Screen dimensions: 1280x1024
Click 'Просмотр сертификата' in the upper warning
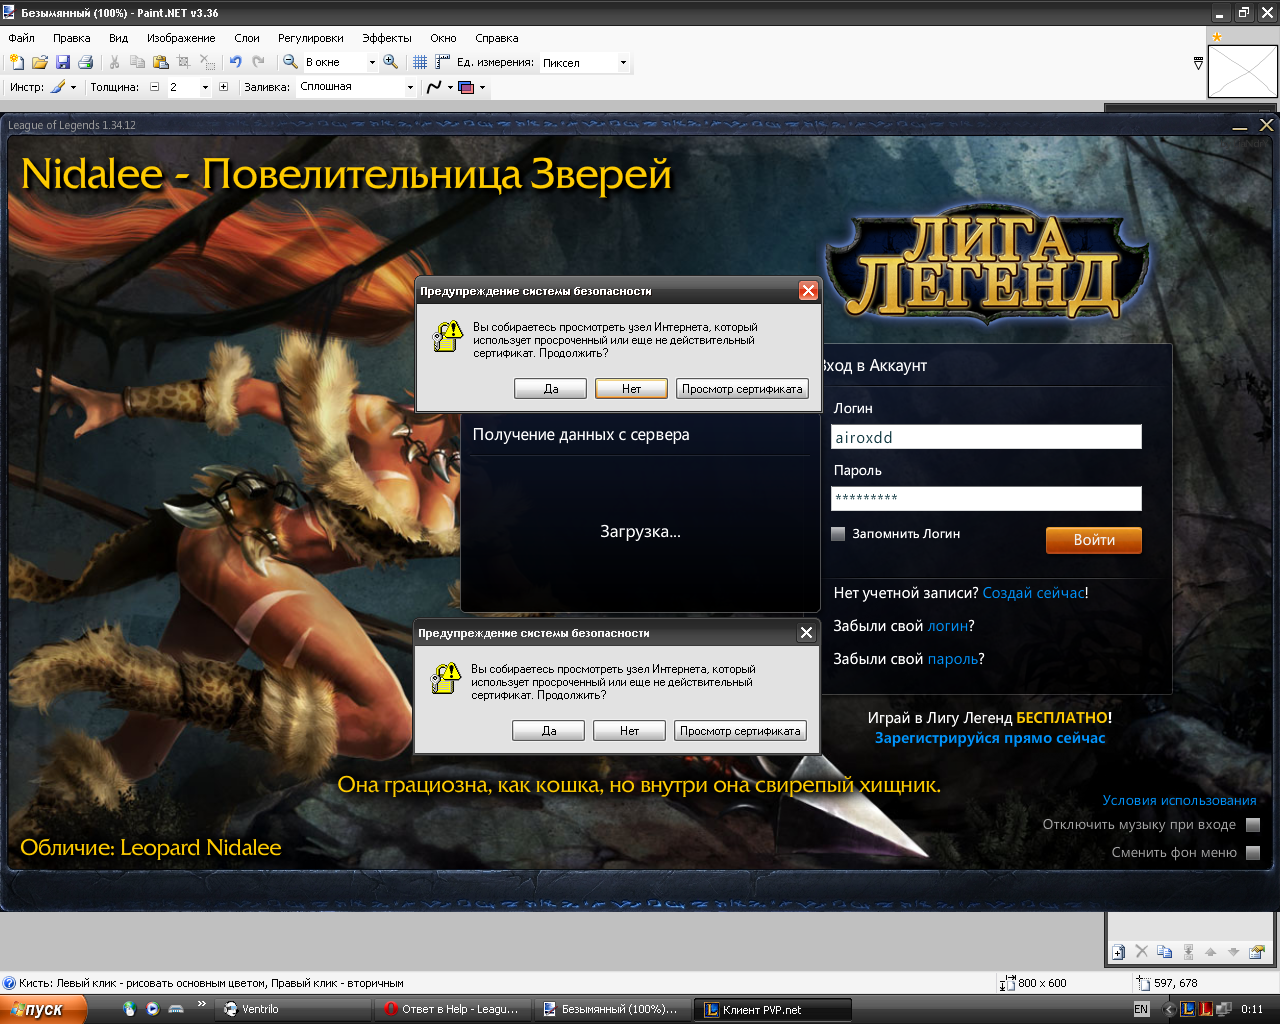(x=742, y=389)
